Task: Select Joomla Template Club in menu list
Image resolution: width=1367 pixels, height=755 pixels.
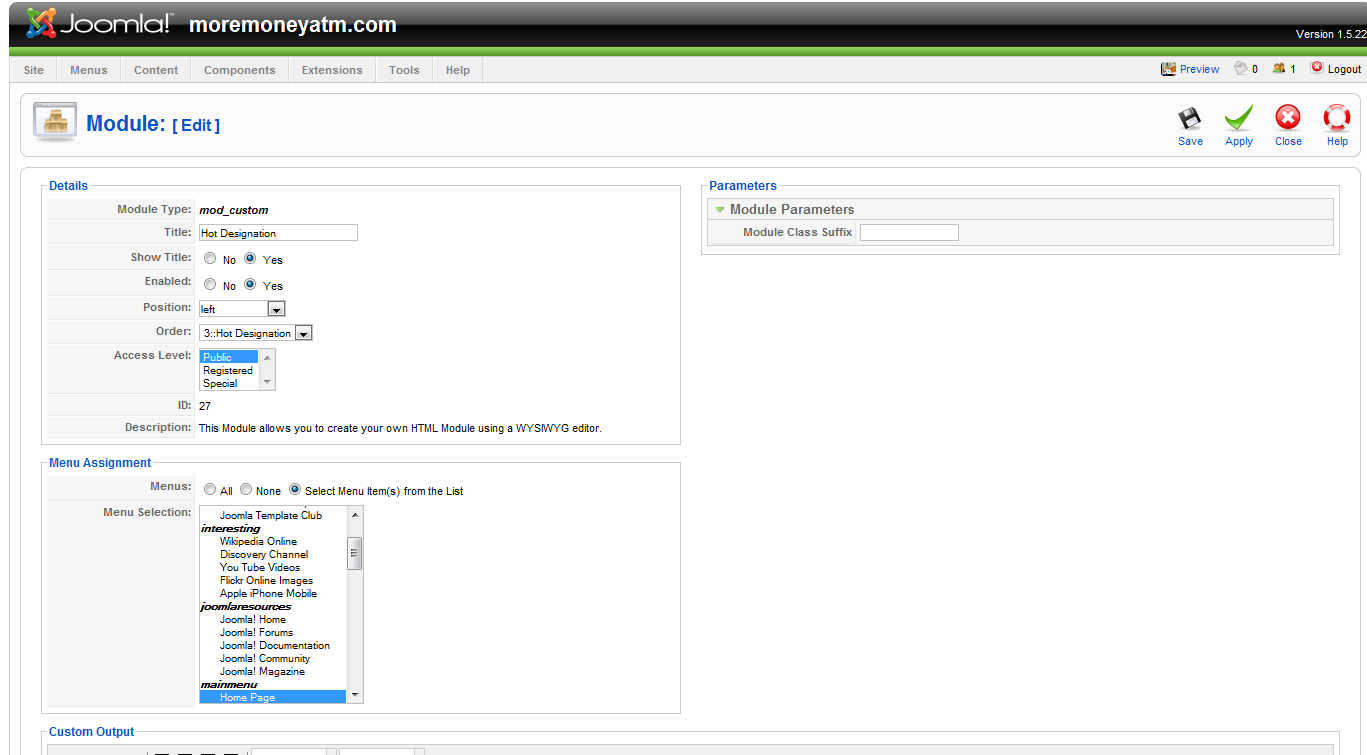Action: 271,515
